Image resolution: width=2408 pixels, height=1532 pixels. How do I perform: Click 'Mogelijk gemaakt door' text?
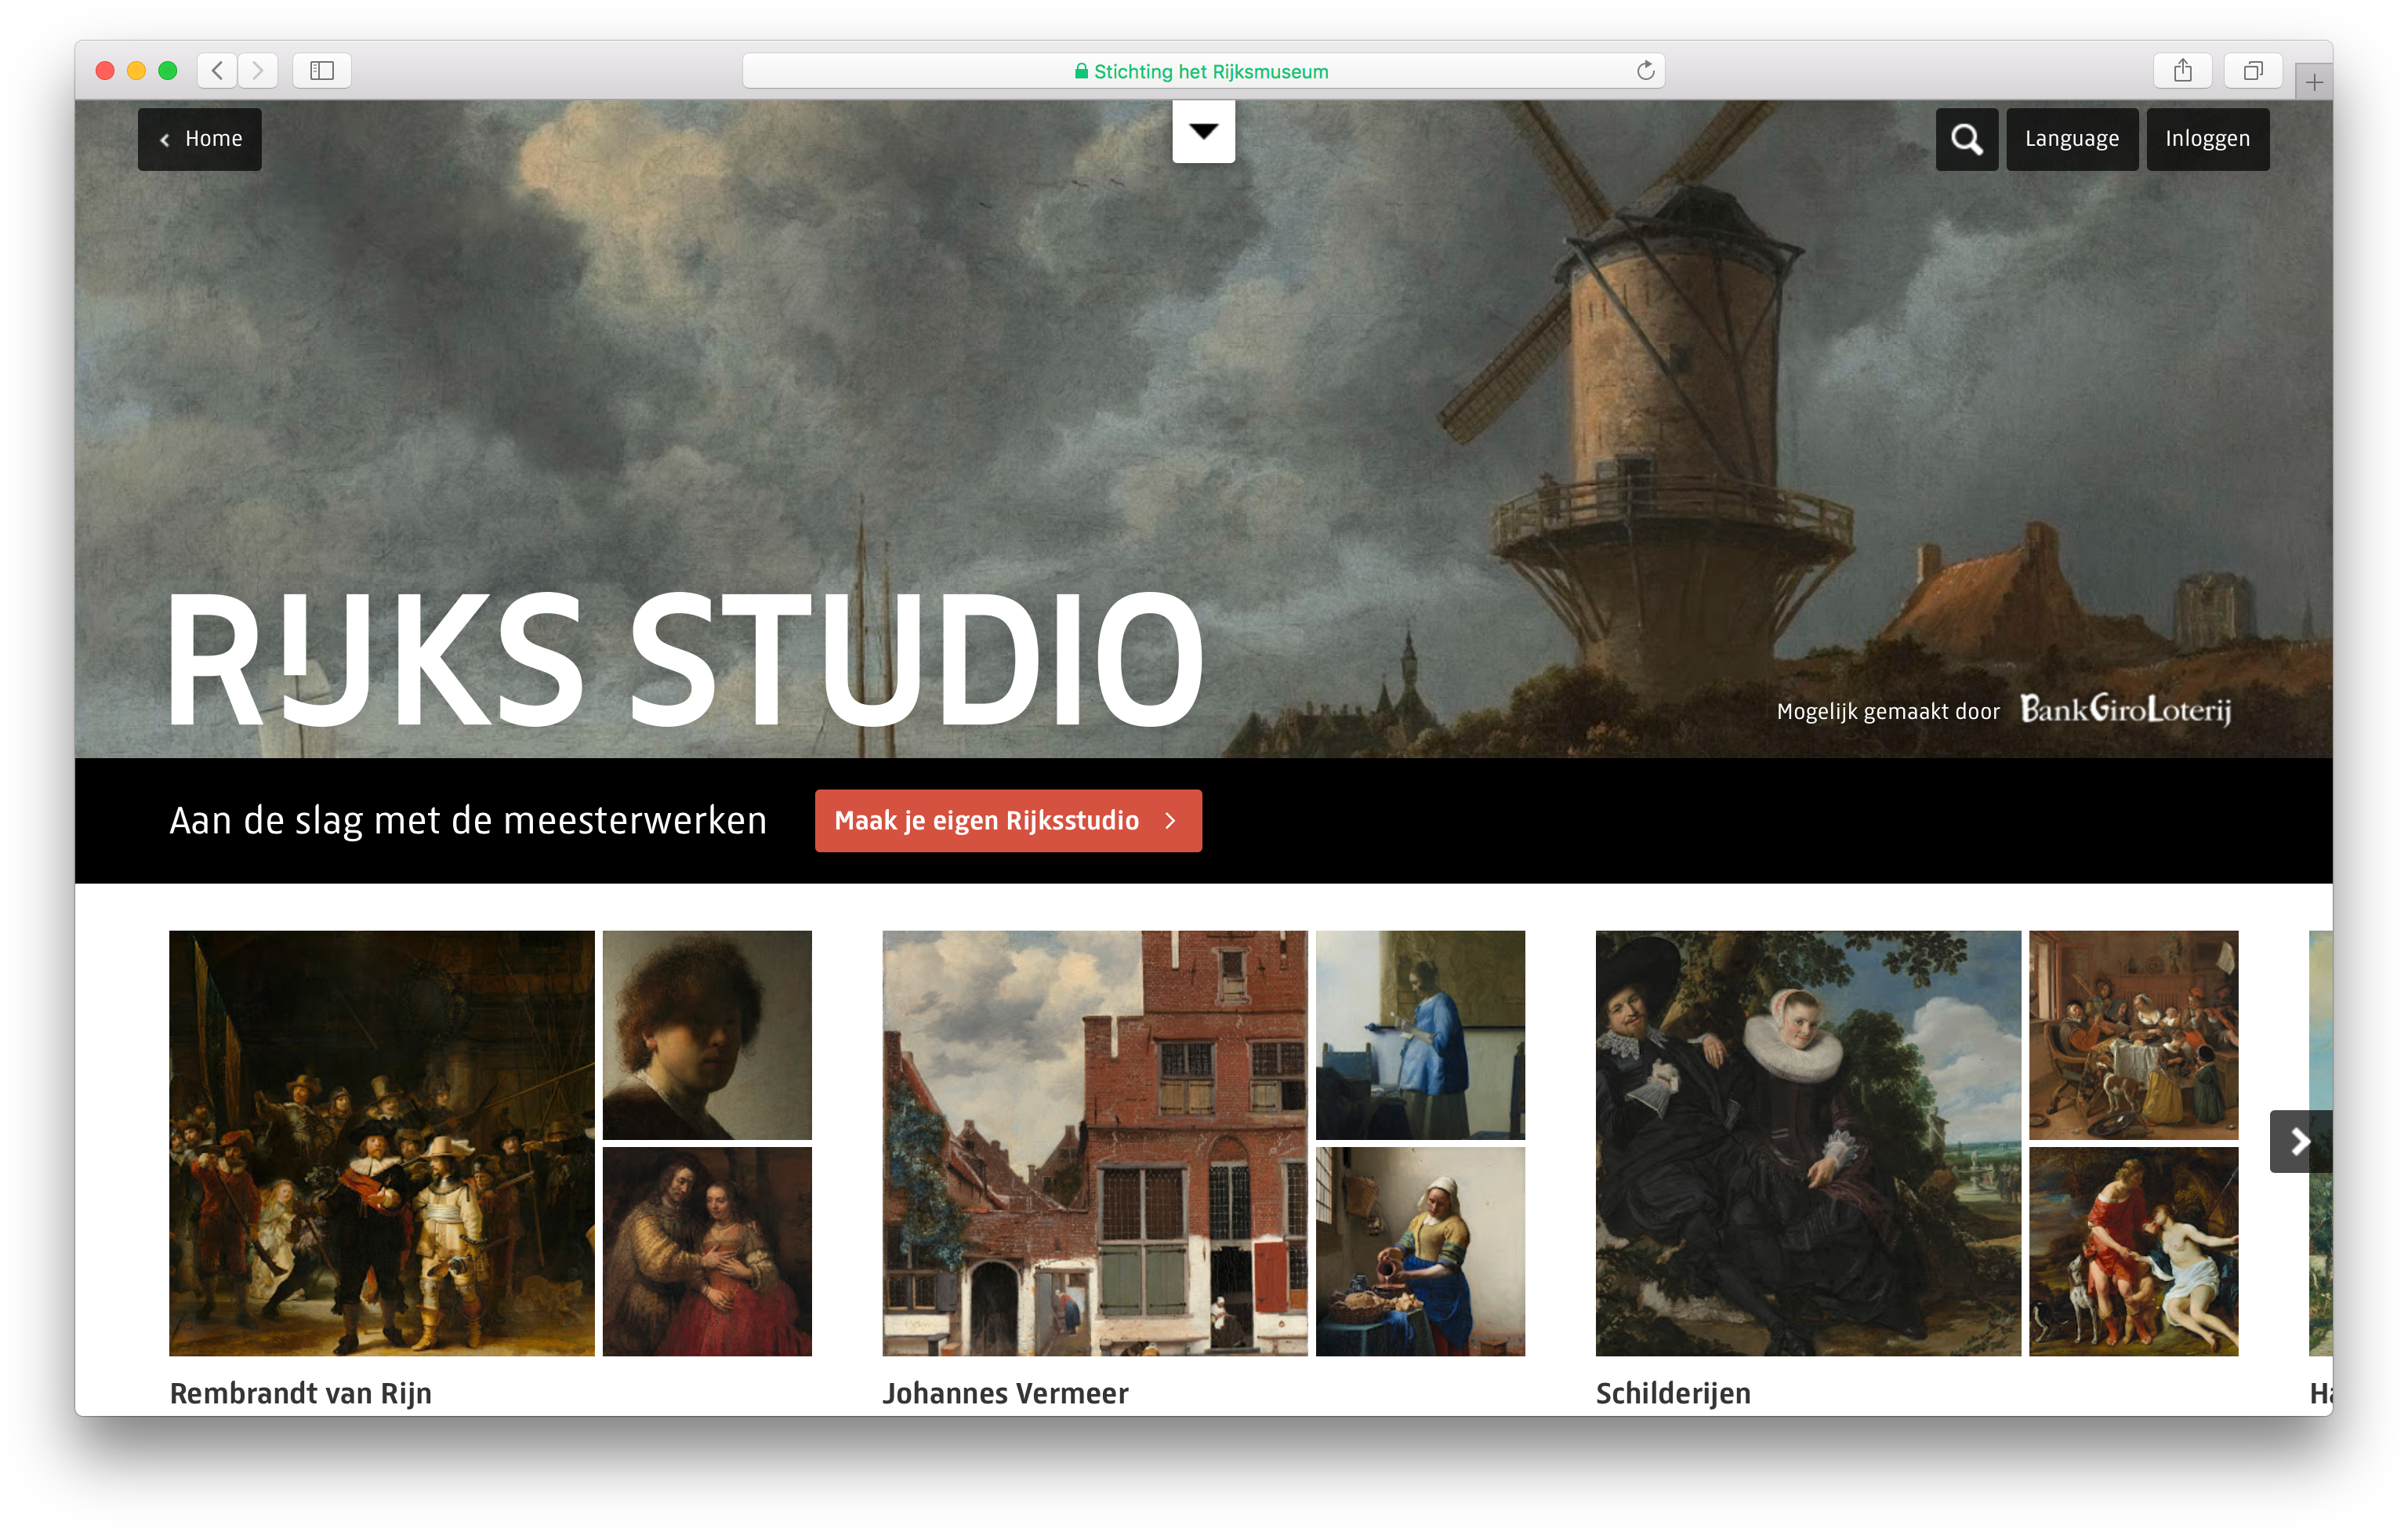1888,711
